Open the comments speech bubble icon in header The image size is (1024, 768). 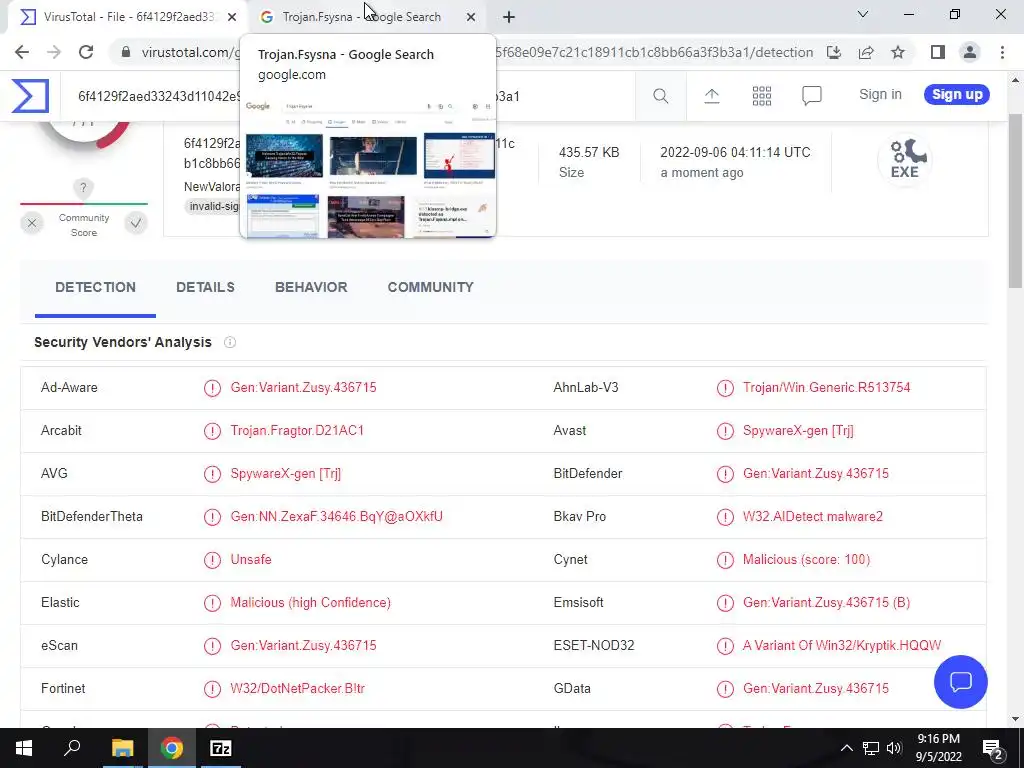pyautogui.click(x=812, y=96)
